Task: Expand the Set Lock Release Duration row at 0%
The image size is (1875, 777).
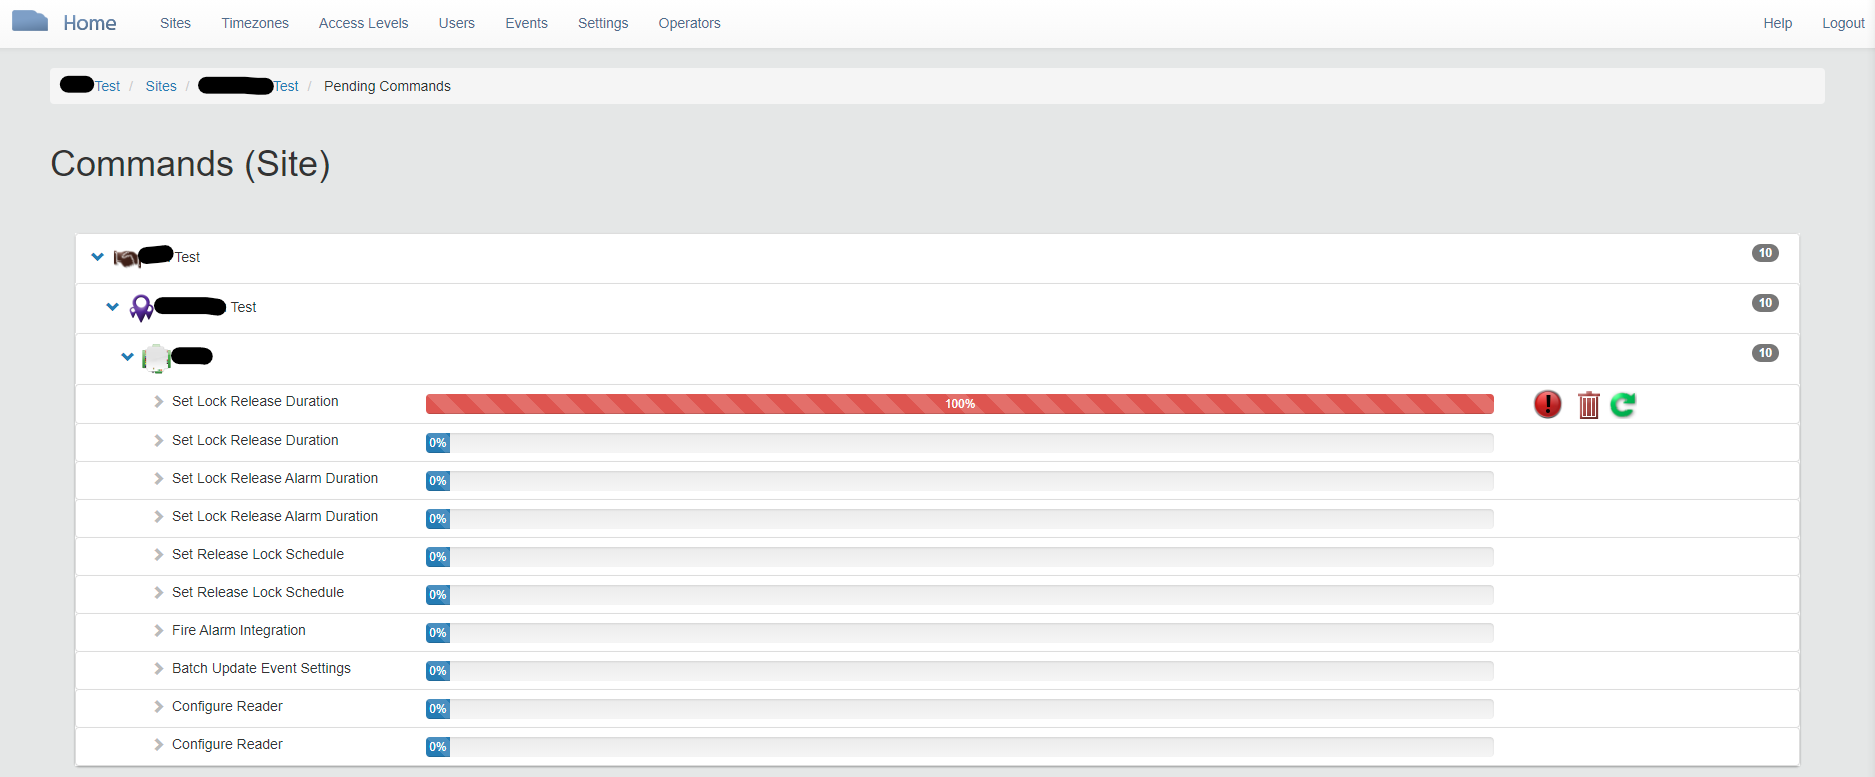Action: click(159, 441)
